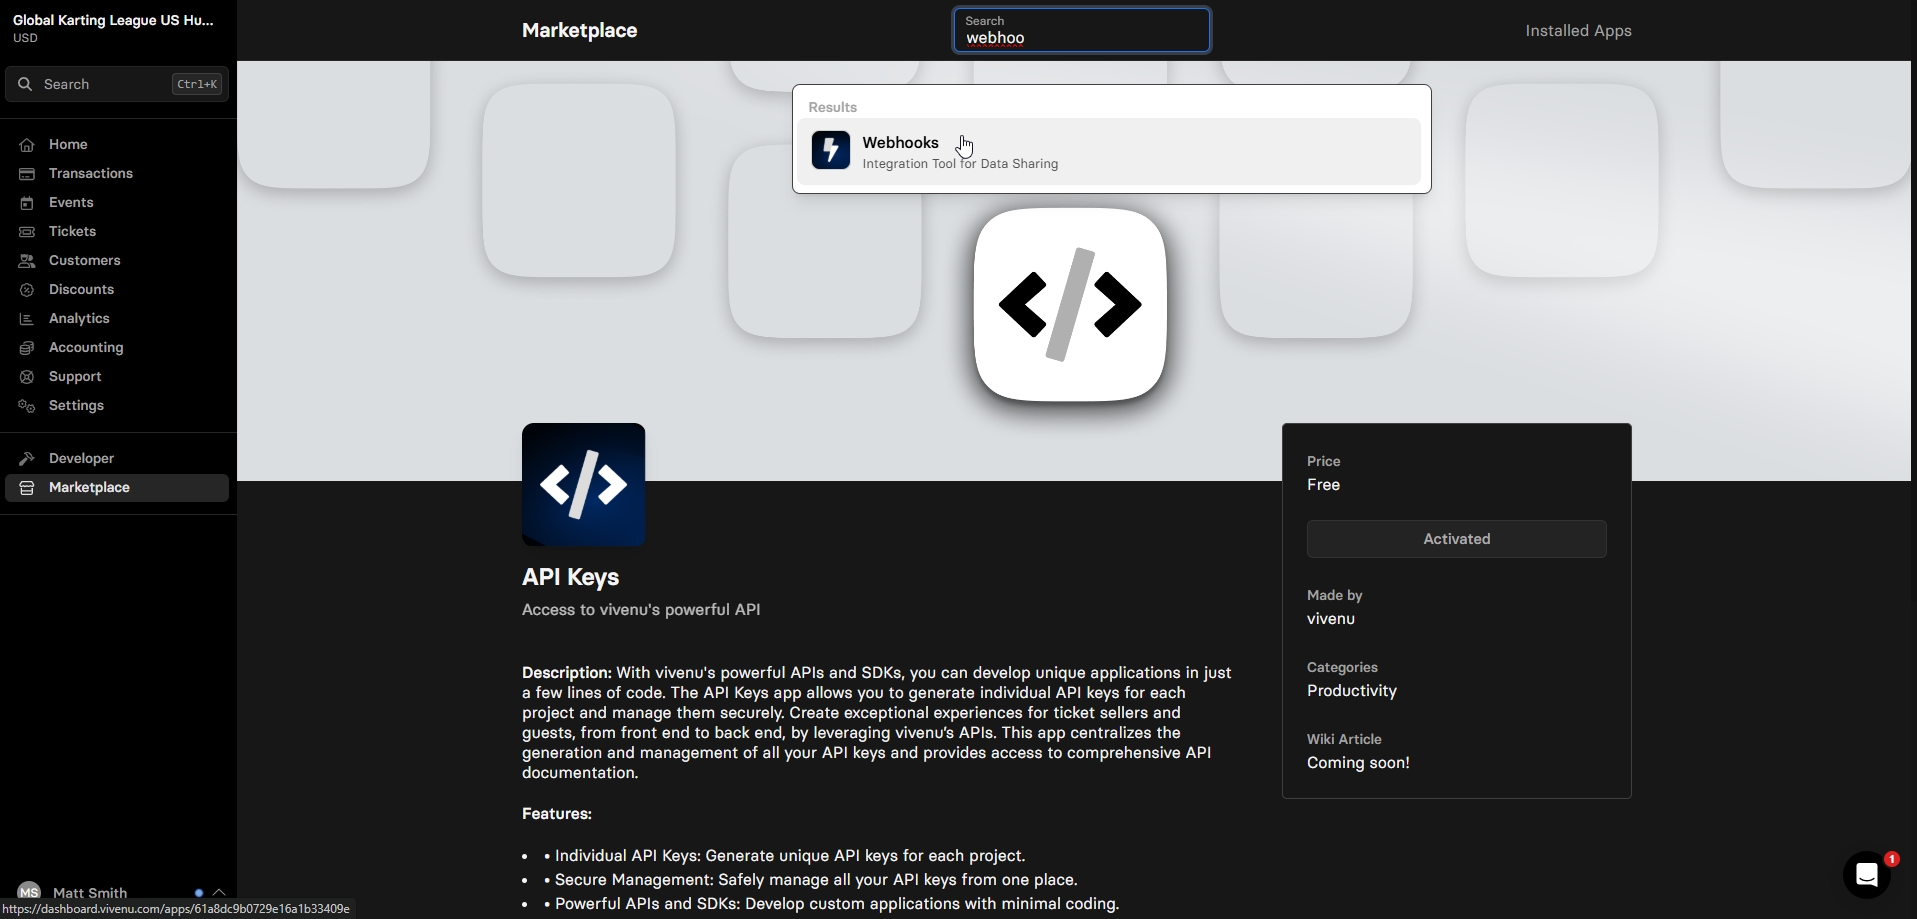Screen dimensions: 1917x919
Task: Click 'Access to vivenu's powerful API' tagline
Action: click(641, 610)
